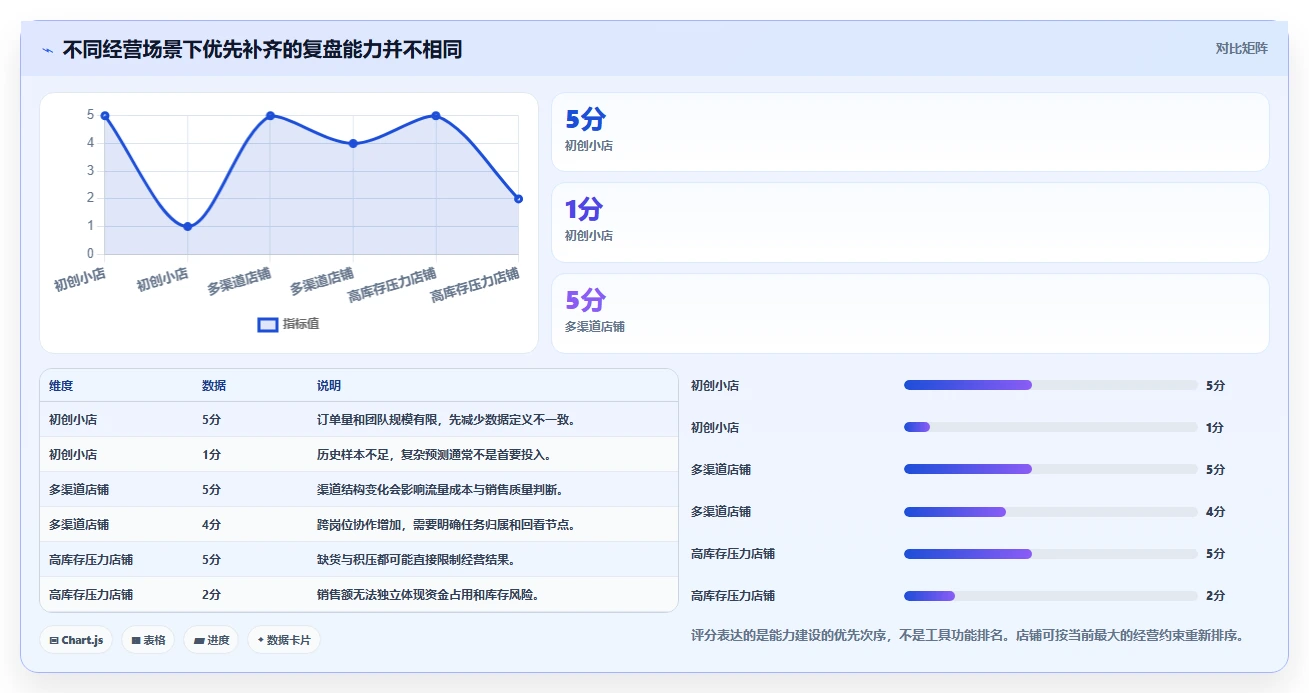Click the 多渠道店铺 progress bar showing 4分

click(x=1050, y=511)
